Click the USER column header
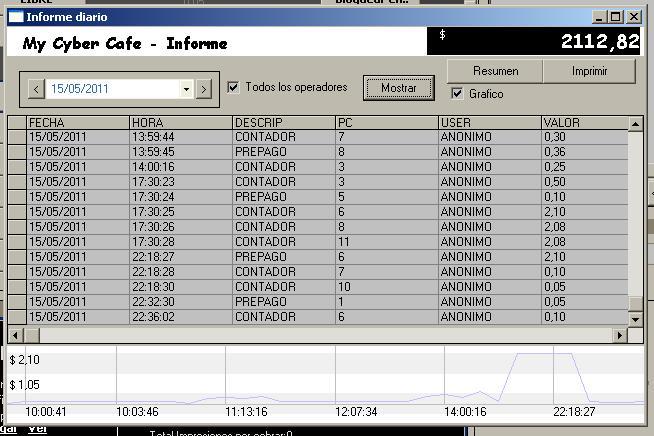This screenshot has height=436, width=654. (490, 123)
